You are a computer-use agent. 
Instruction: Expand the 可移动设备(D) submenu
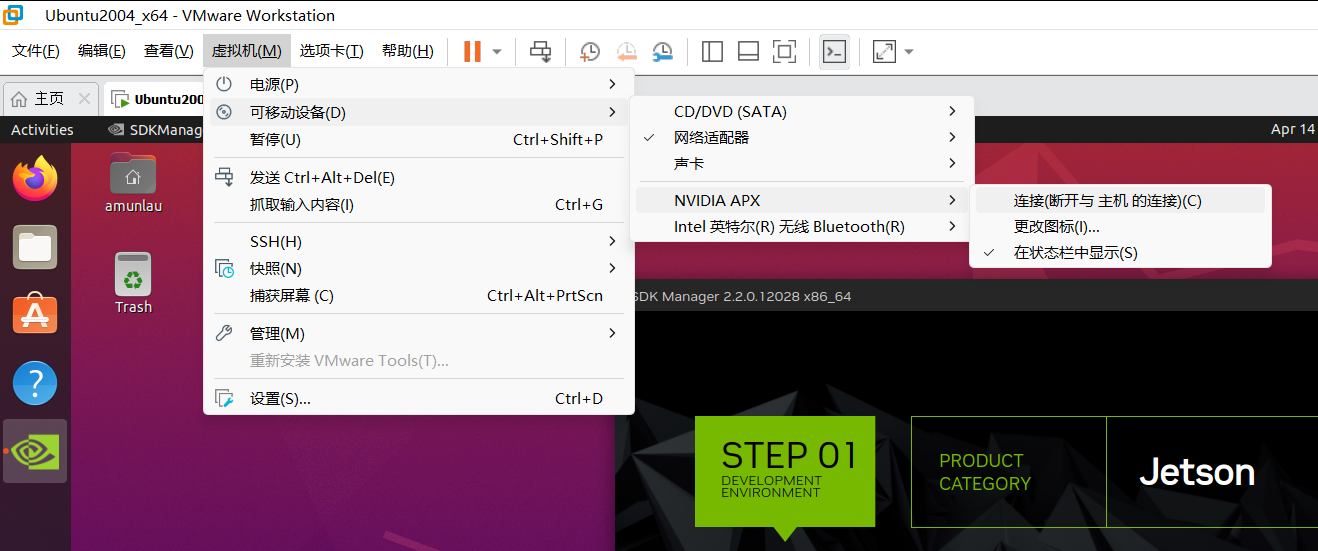click(x=419, y=112)
